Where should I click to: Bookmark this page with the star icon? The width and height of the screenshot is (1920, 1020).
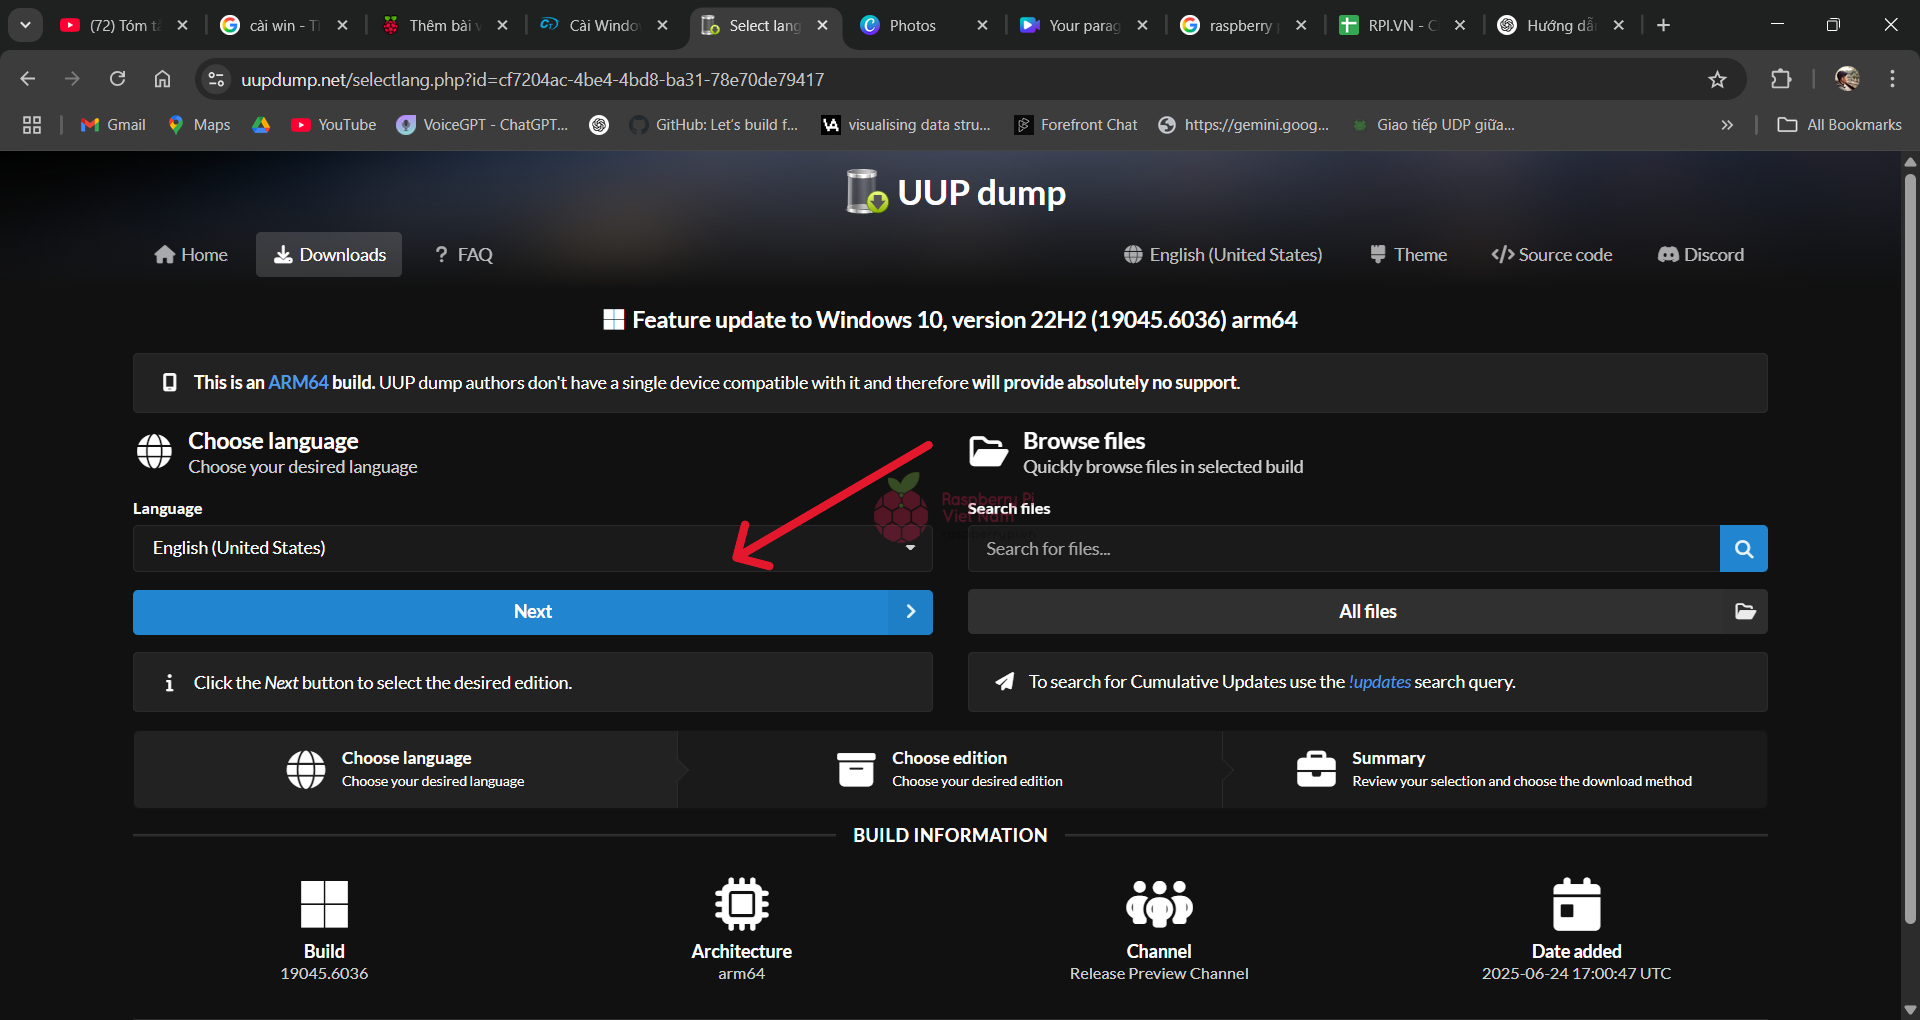coord(1717,80)
